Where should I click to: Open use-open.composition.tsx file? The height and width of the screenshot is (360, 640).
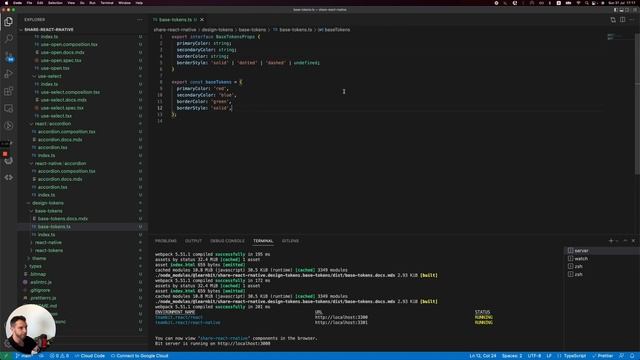[x=82, y=44]
